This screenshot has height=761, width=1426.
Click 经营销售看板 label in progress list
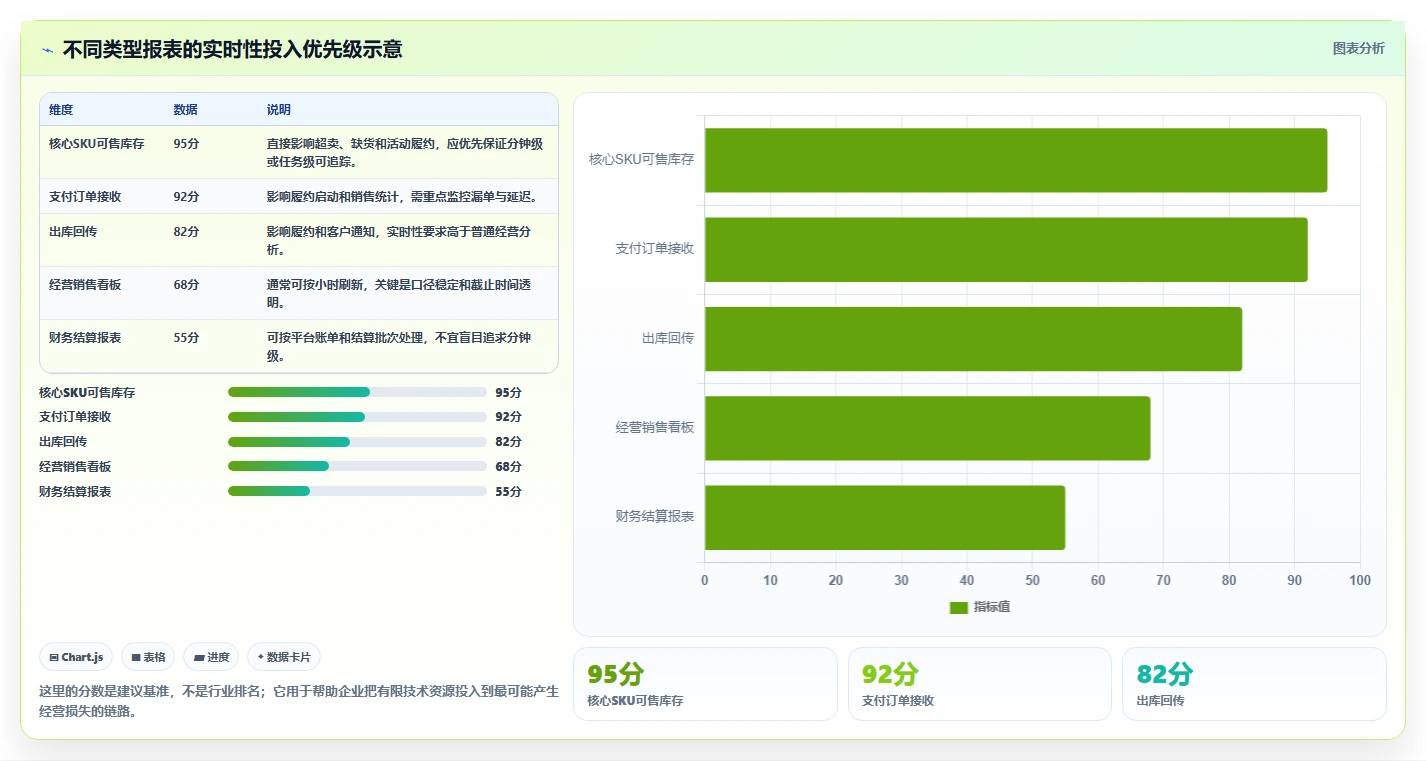(75, 467)
